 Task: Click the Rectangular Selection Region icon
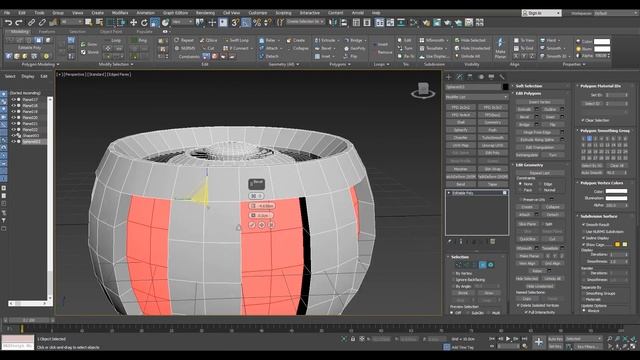tap(110, 22)
